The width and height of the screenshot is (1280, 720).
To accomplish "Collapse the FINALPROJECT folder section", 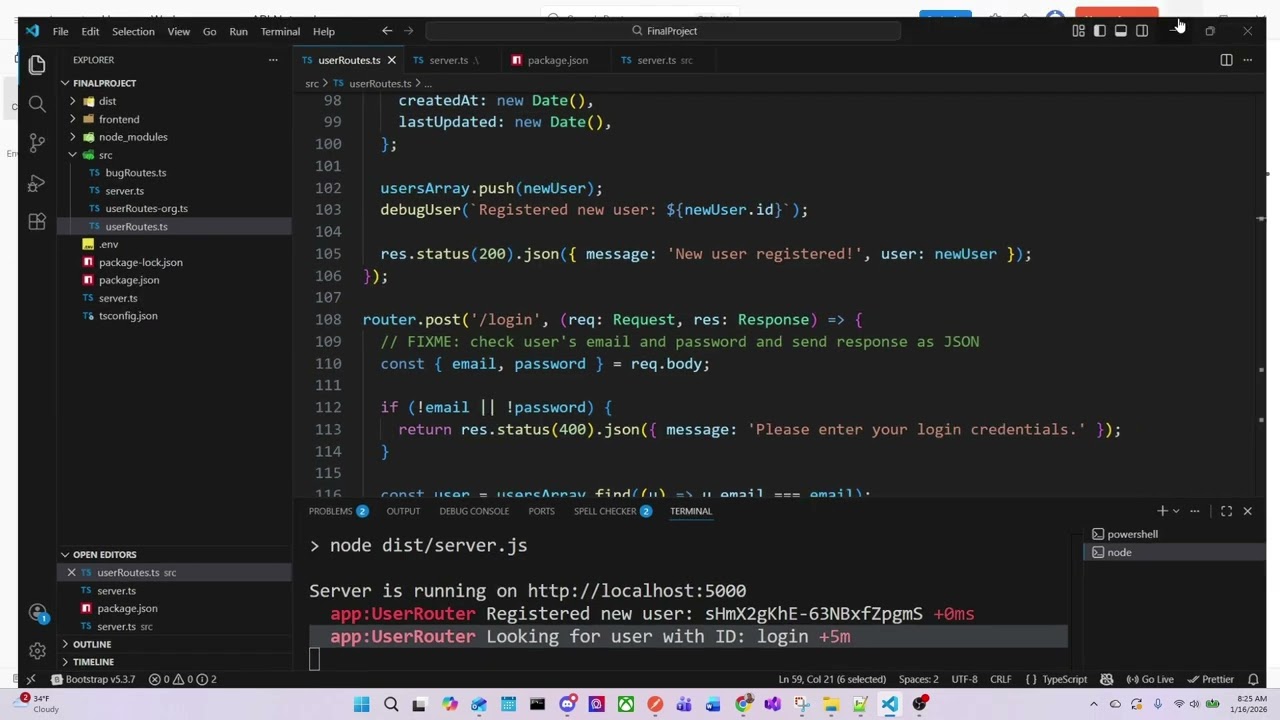I will point(104,83).
